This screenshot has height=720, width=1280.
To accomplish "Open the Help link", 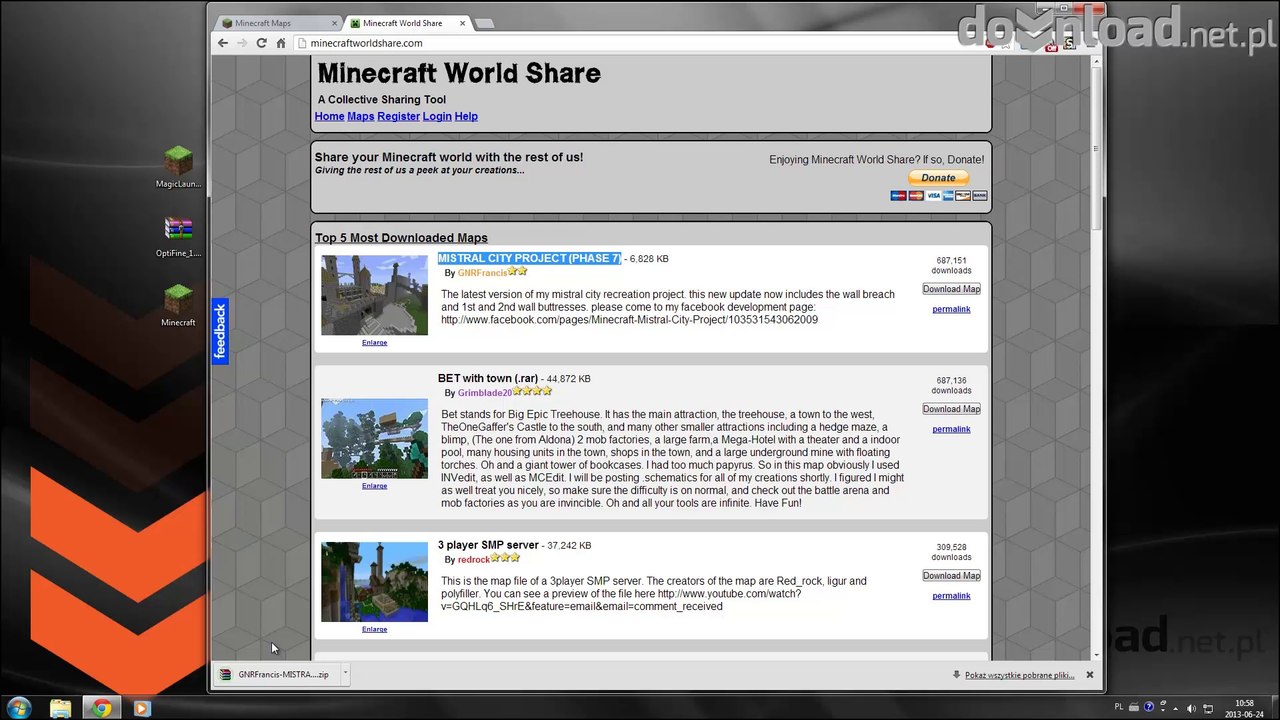I will tap(466, 116).
